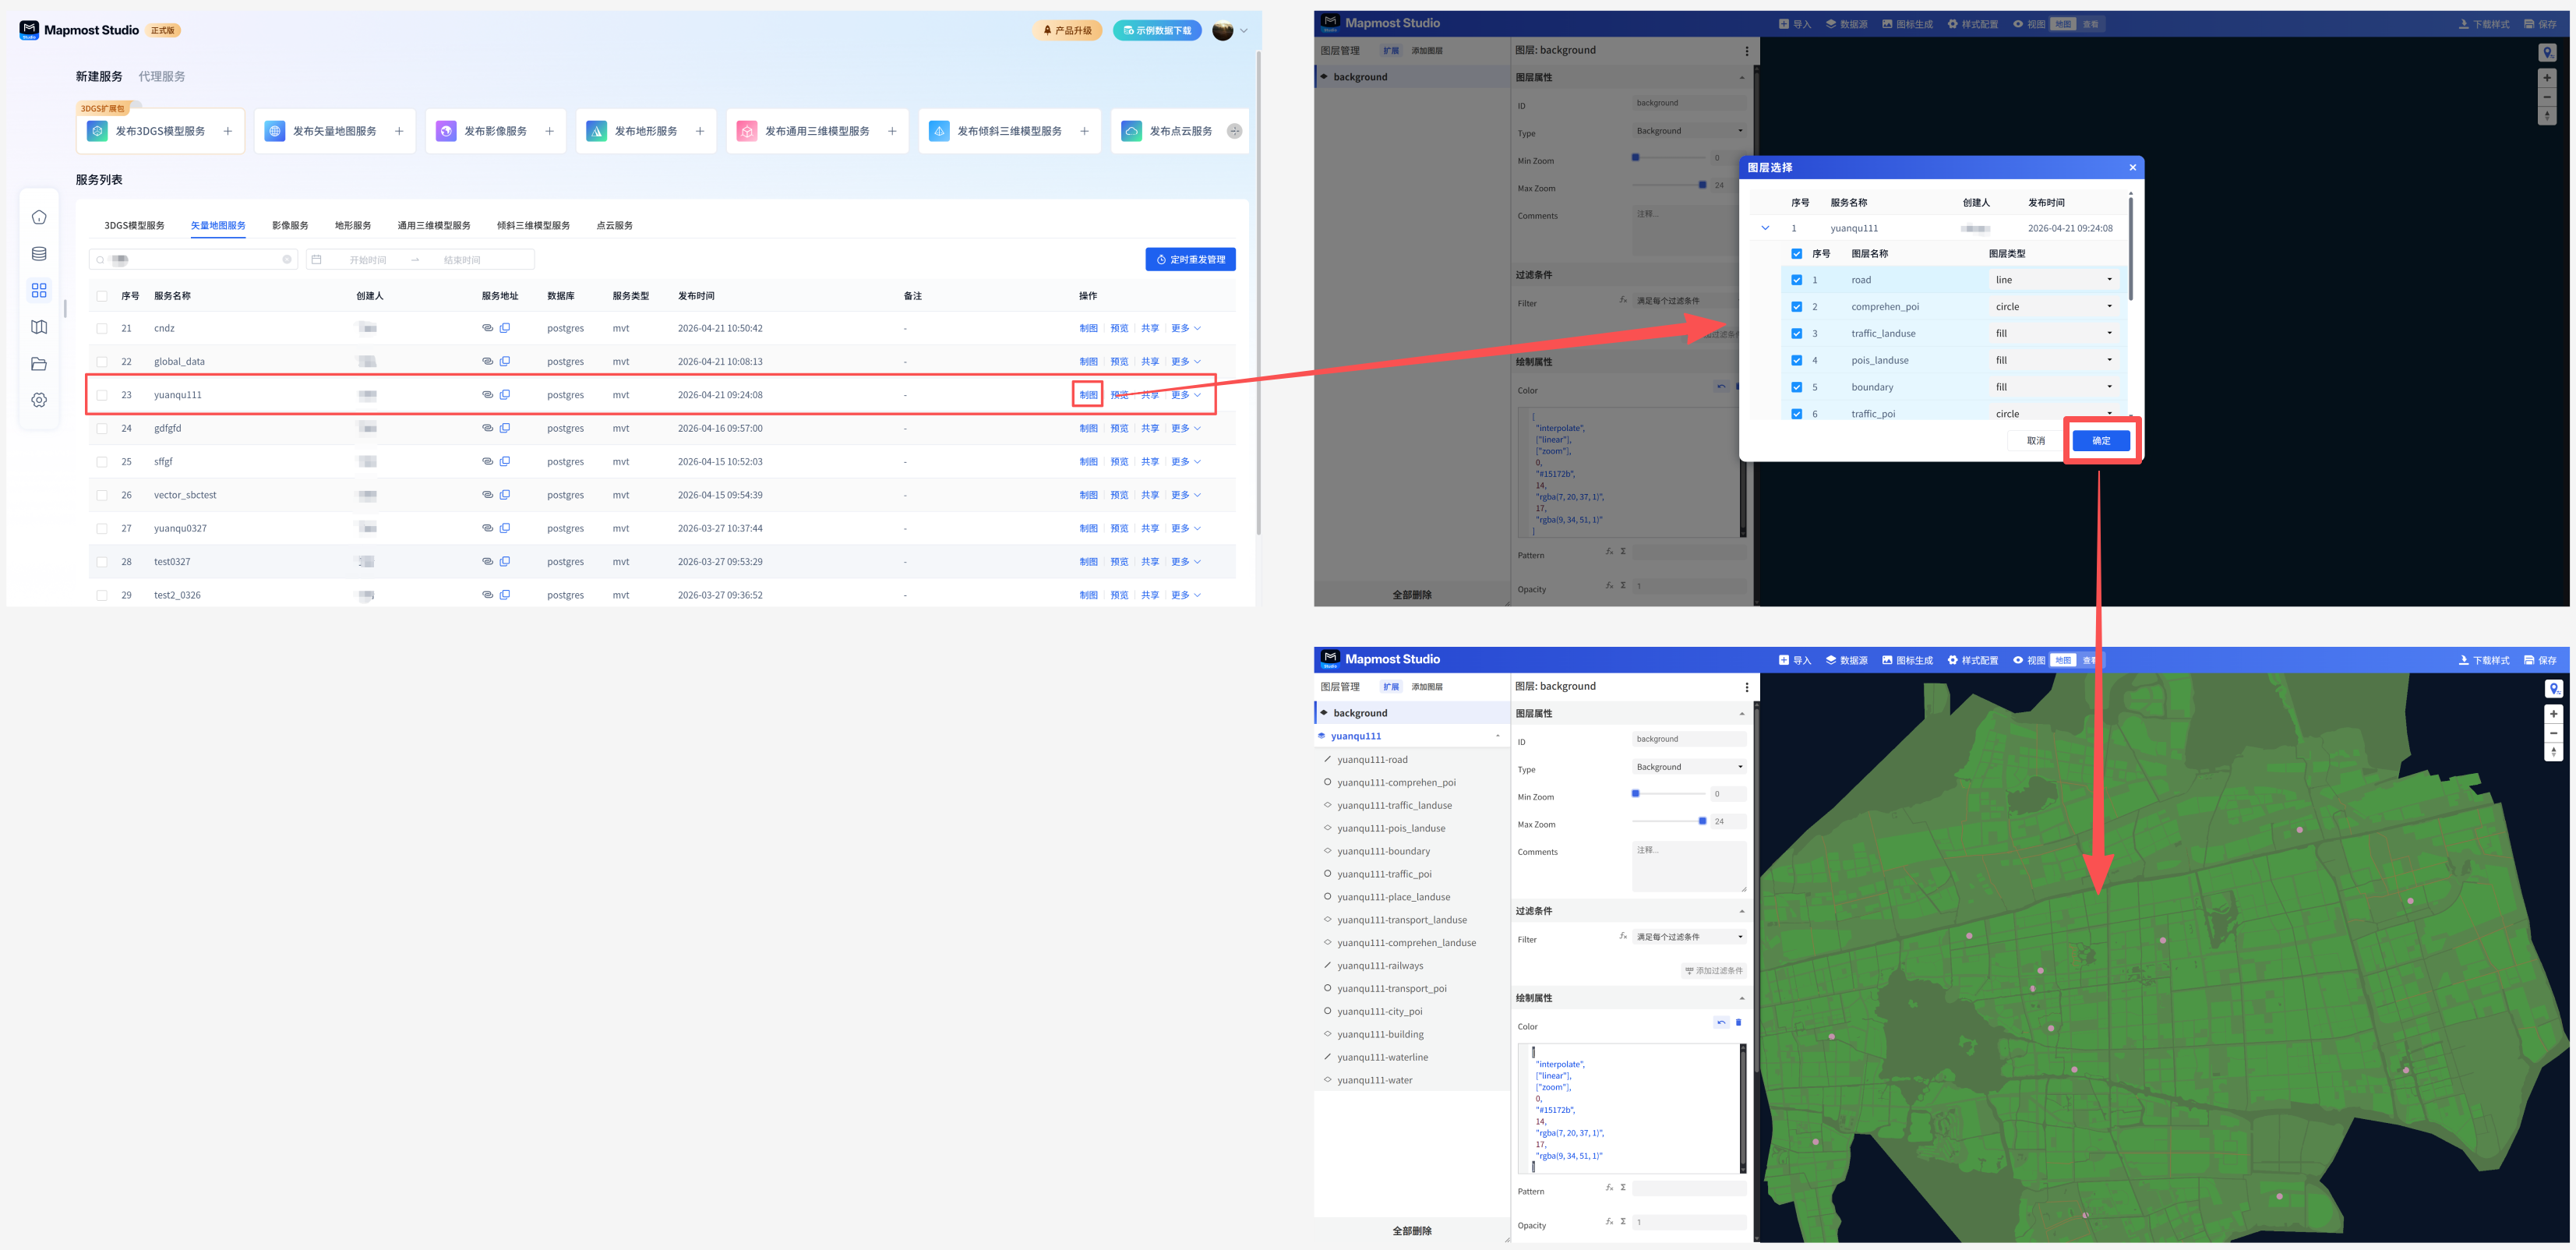
Task: Click the link icon in the global_data row
Action: 488,361
